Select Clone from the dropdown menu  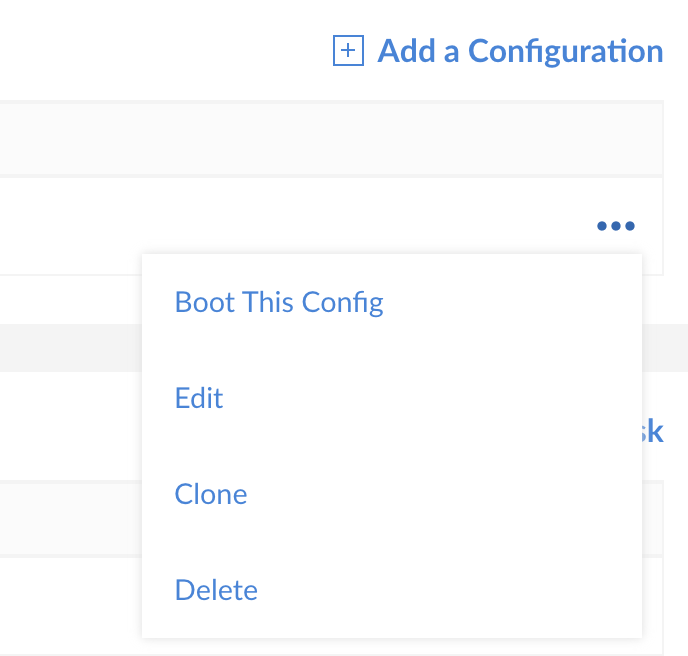(211, 494)
